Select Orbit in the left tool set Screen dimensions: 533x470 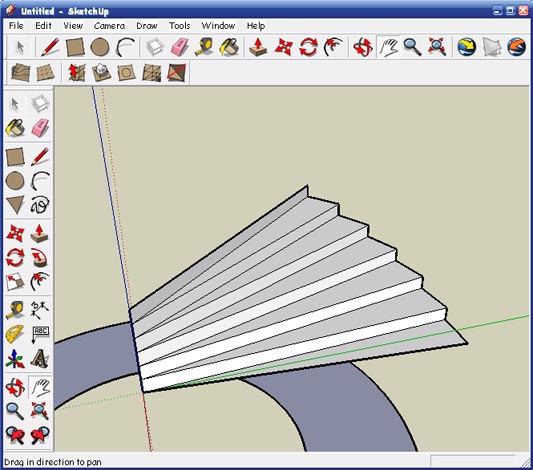coord(15,387)
